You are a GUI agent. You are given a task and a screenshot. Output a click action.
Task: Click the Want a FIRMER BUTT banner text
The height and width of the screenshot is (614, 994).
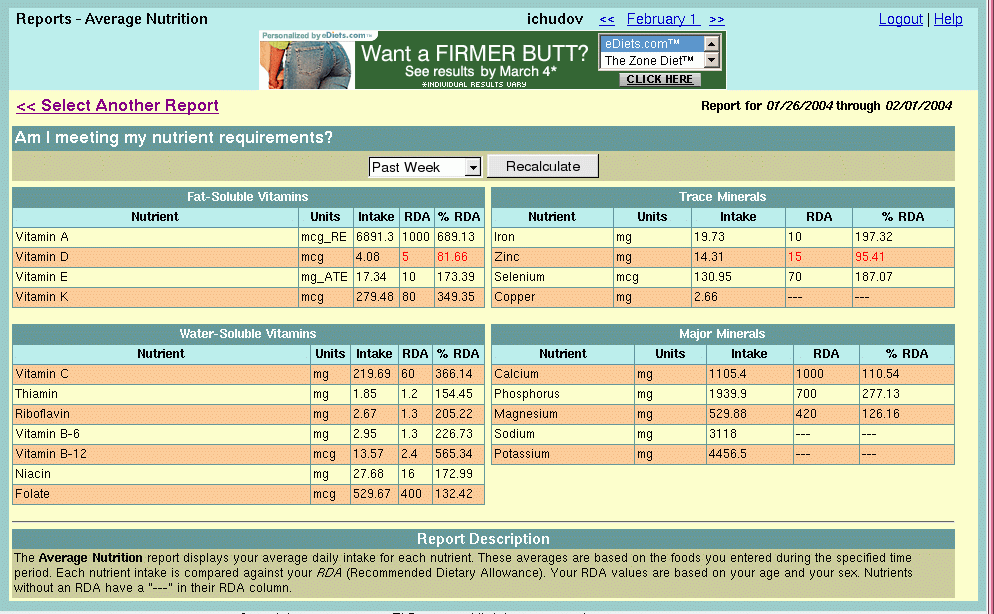pyautogui.click(x=474, y=53)
